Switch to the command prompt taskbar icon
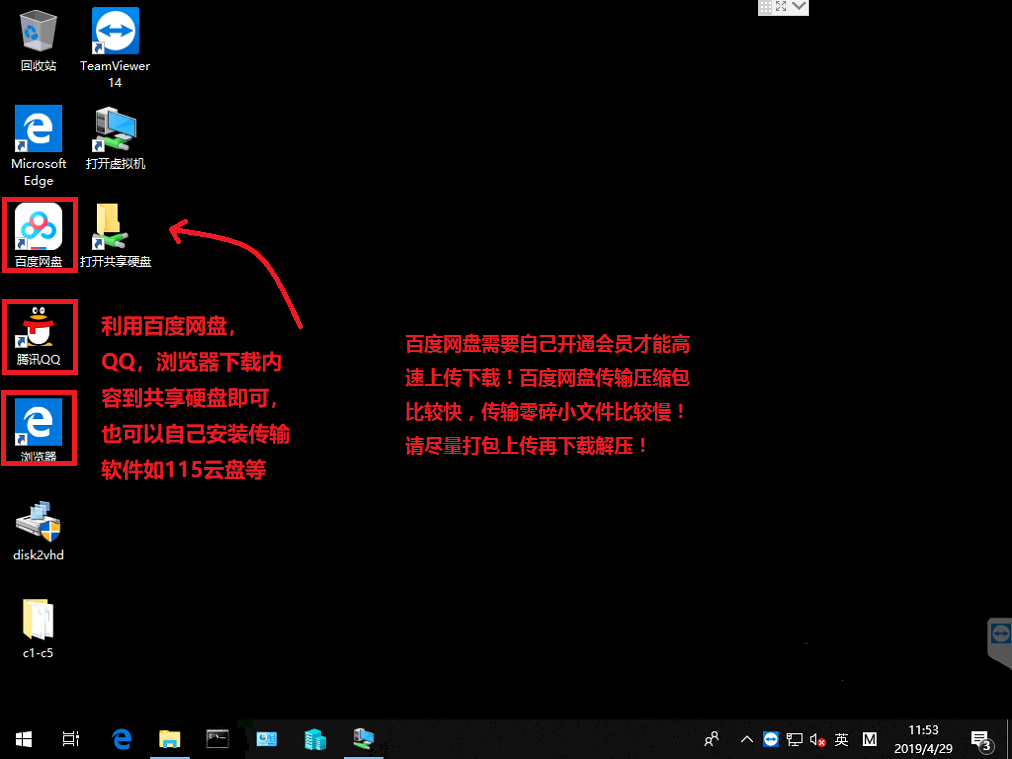Viewport: 1012px width, 759px height. coord(218,739)
